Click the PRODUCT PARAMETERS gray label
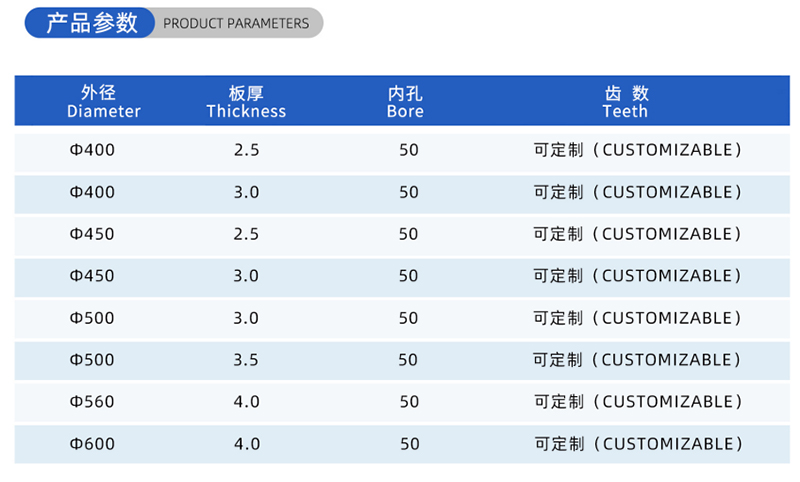 (x=236, y=23)
